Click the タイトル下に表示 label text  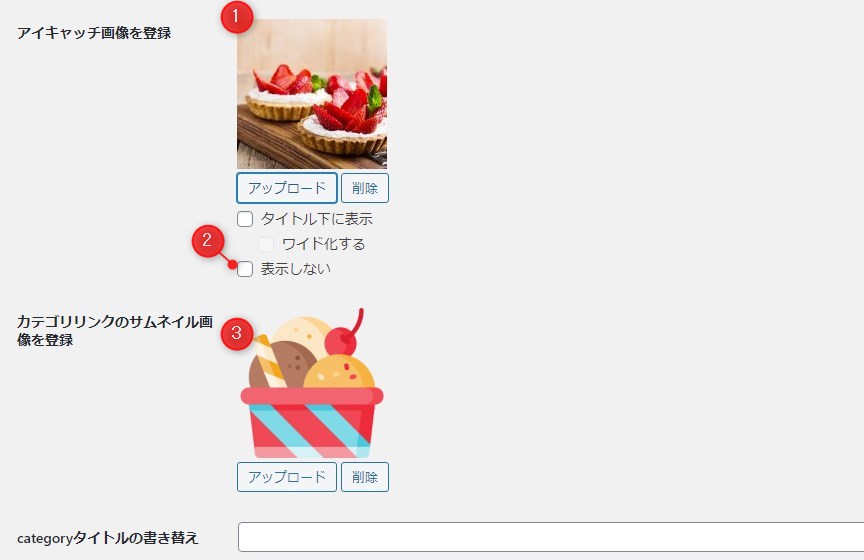pyautogui.click(x=317, y=219)
